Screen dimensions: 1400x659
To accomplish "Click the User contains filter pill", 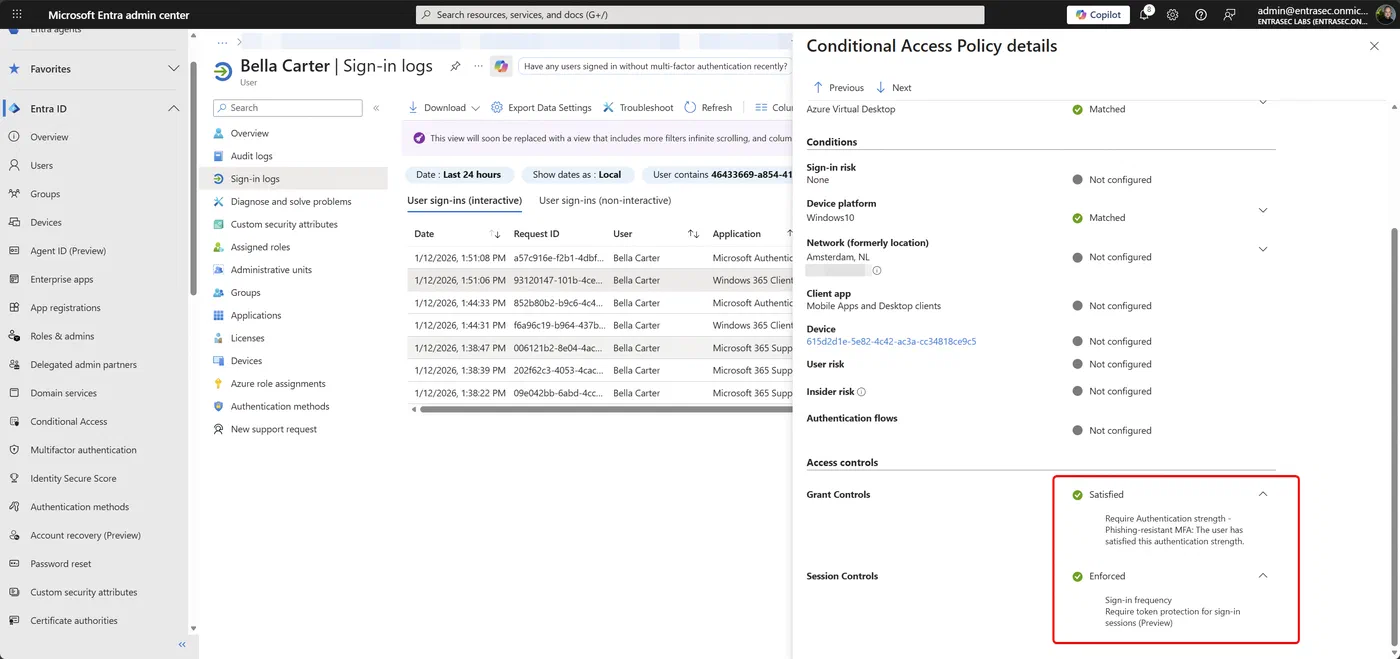I will point(718,175).
